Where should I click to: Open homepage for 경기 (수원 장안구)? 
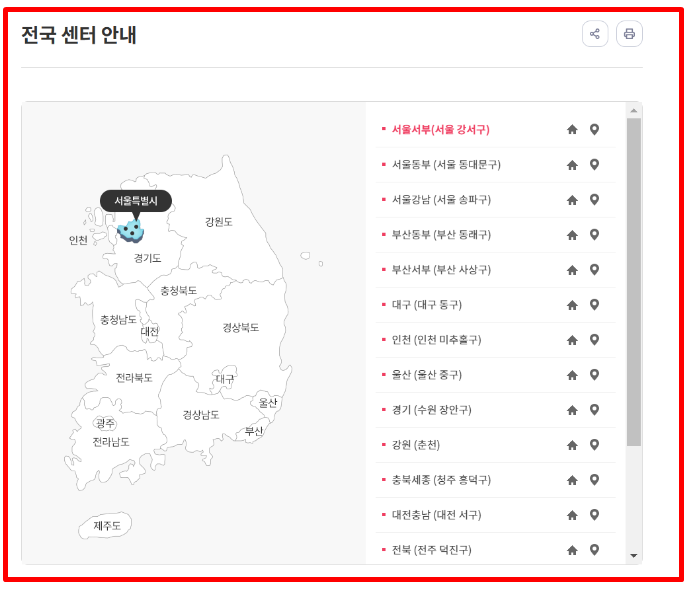pos(572,410)
